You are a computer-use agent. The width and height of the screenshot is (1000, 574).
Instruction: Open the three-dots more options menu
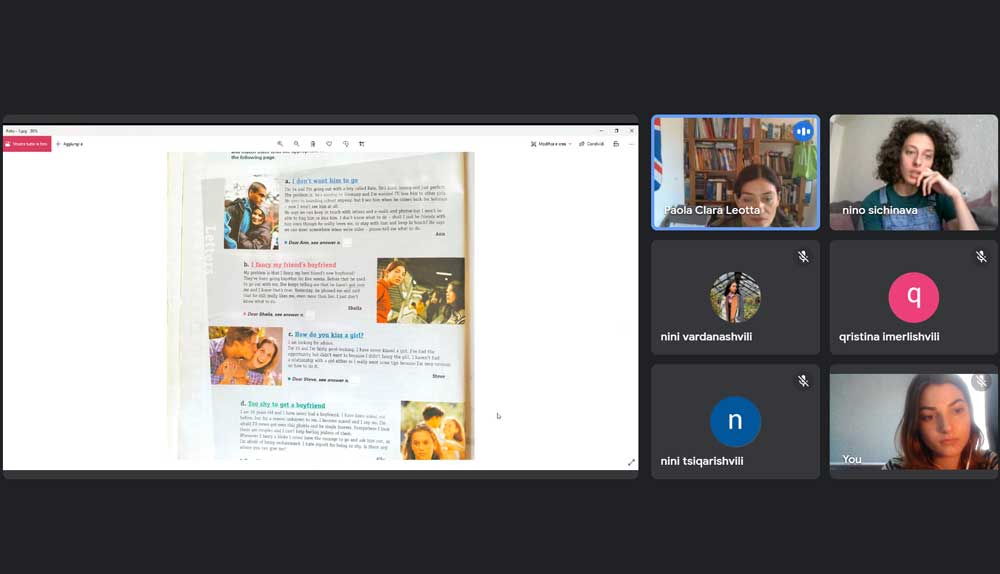click(x=631, y=144)
